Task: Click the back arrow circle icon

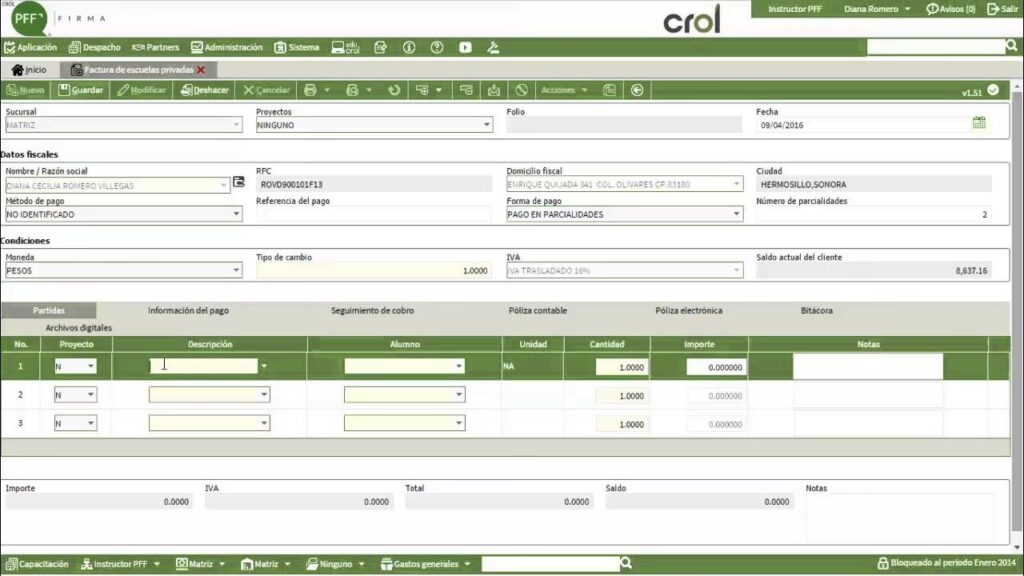Action: click(638, 90)
